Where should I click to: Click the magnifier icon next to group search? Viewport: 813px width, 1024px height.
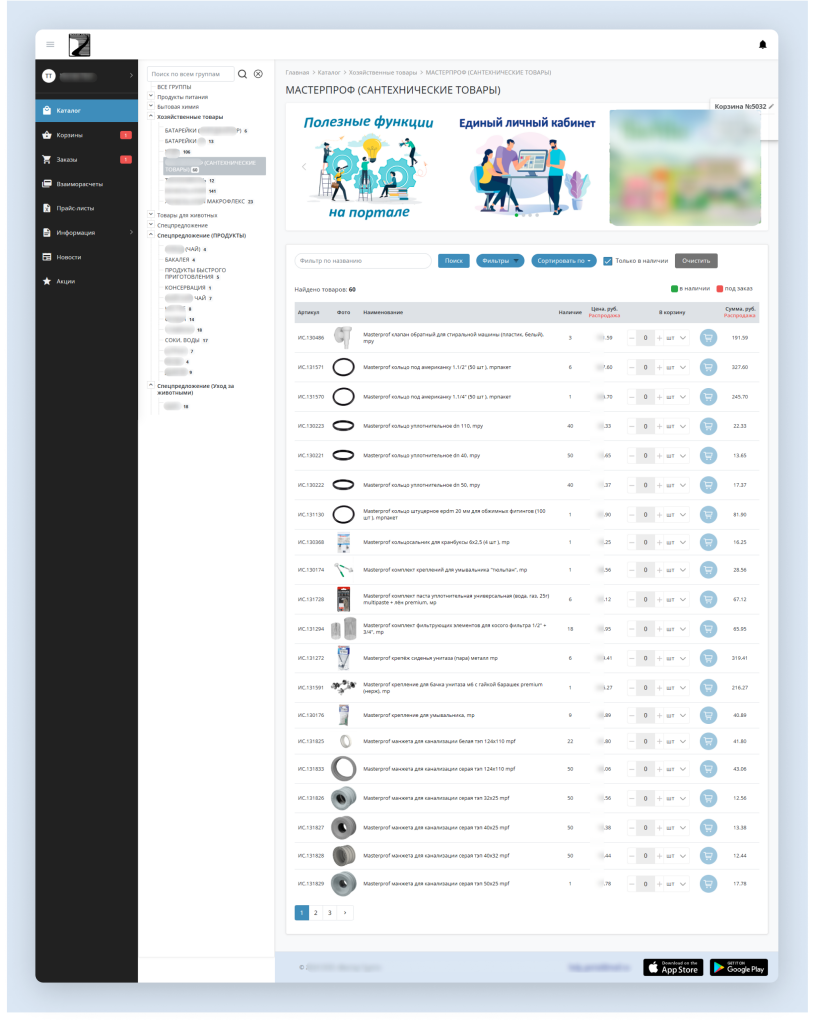[x=243, y=74]
